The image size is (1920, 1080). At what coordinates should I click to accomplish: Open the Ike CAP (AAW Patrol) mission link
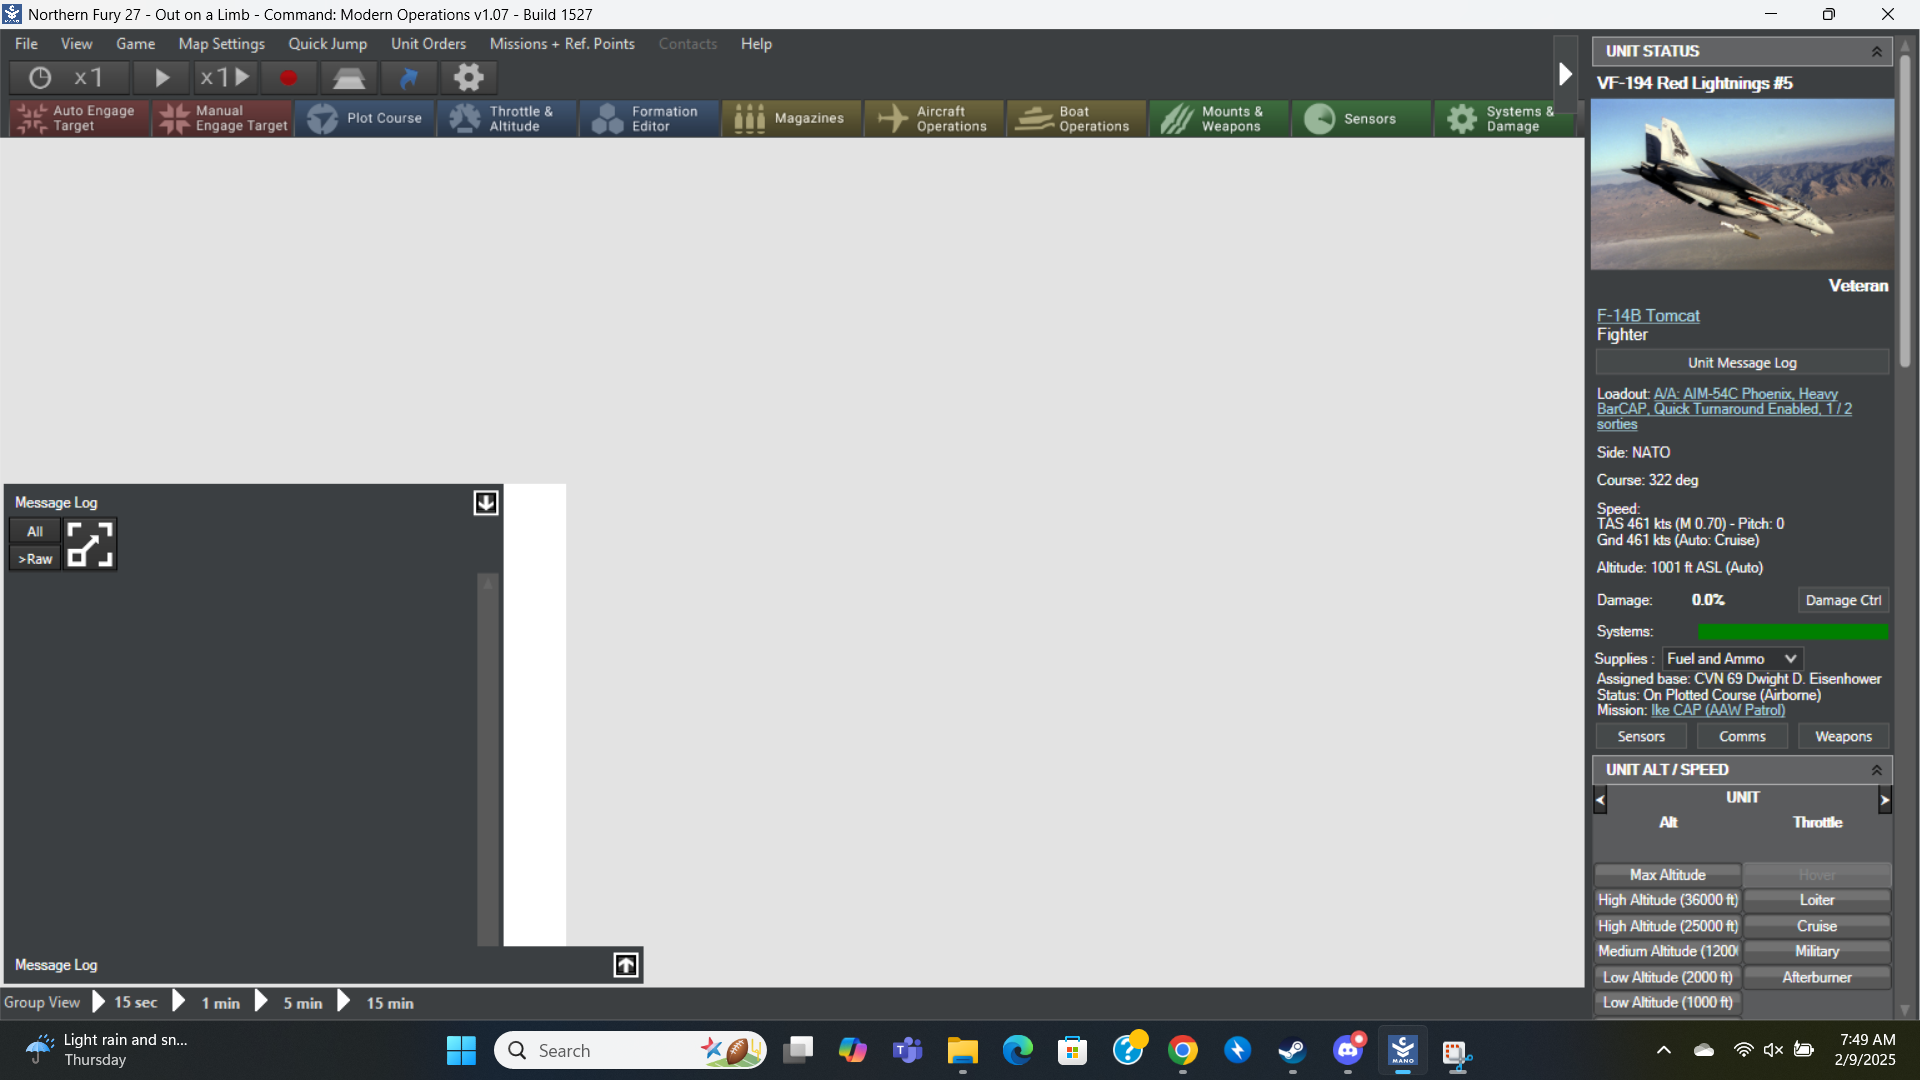(x=1718, y=710)
